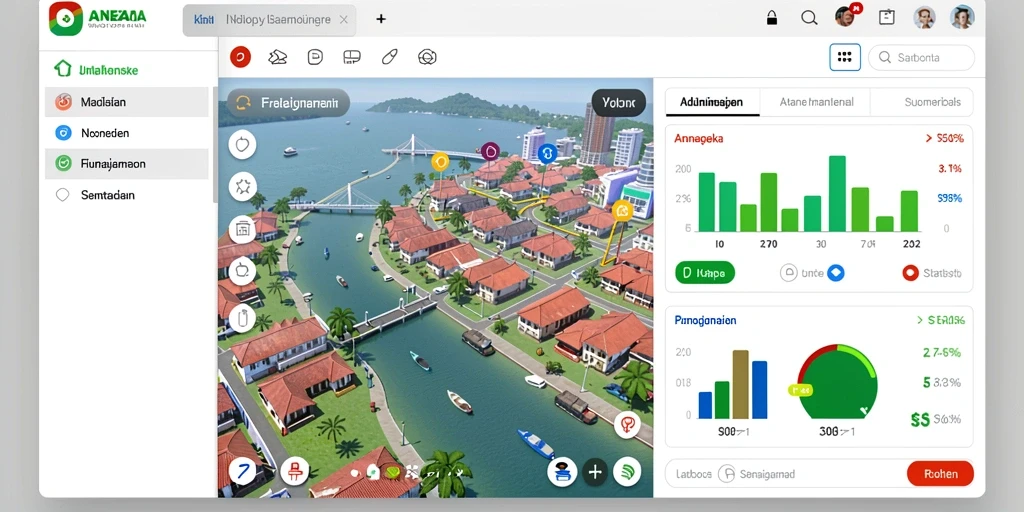Expand the Annageka percentage chevron
Image resolution: width=1024 pixels, height=512 pixels.
(929, 138)
